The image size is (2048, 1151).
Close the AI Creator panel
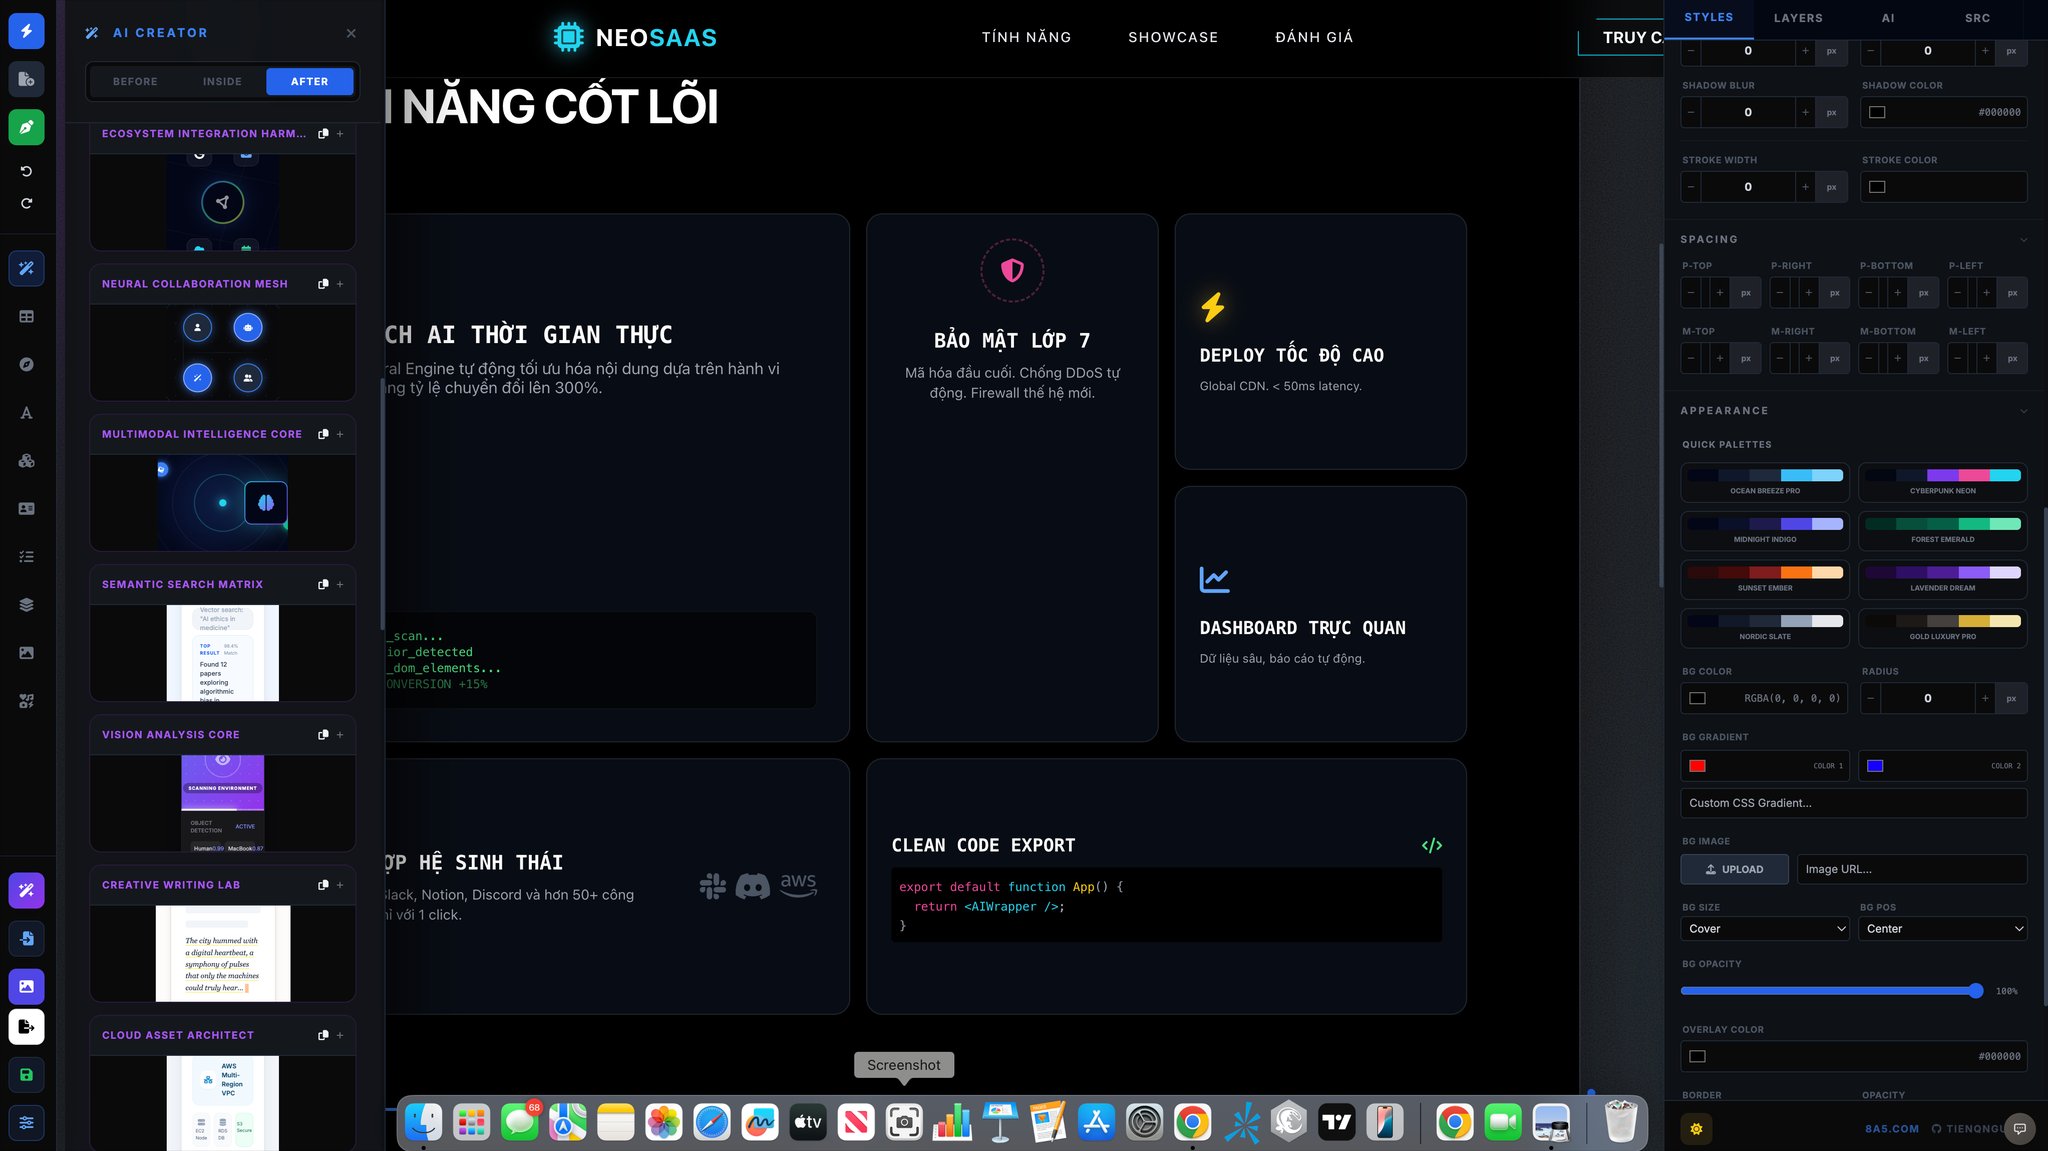coord(351,33)
